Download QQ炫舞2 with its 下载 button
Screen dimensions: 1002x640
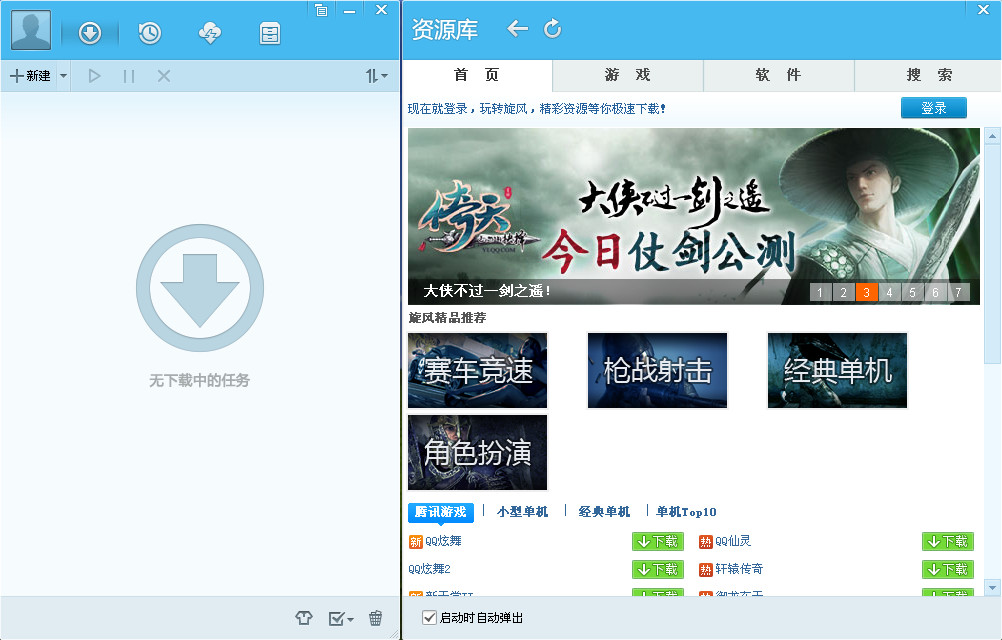click(658, 569)
